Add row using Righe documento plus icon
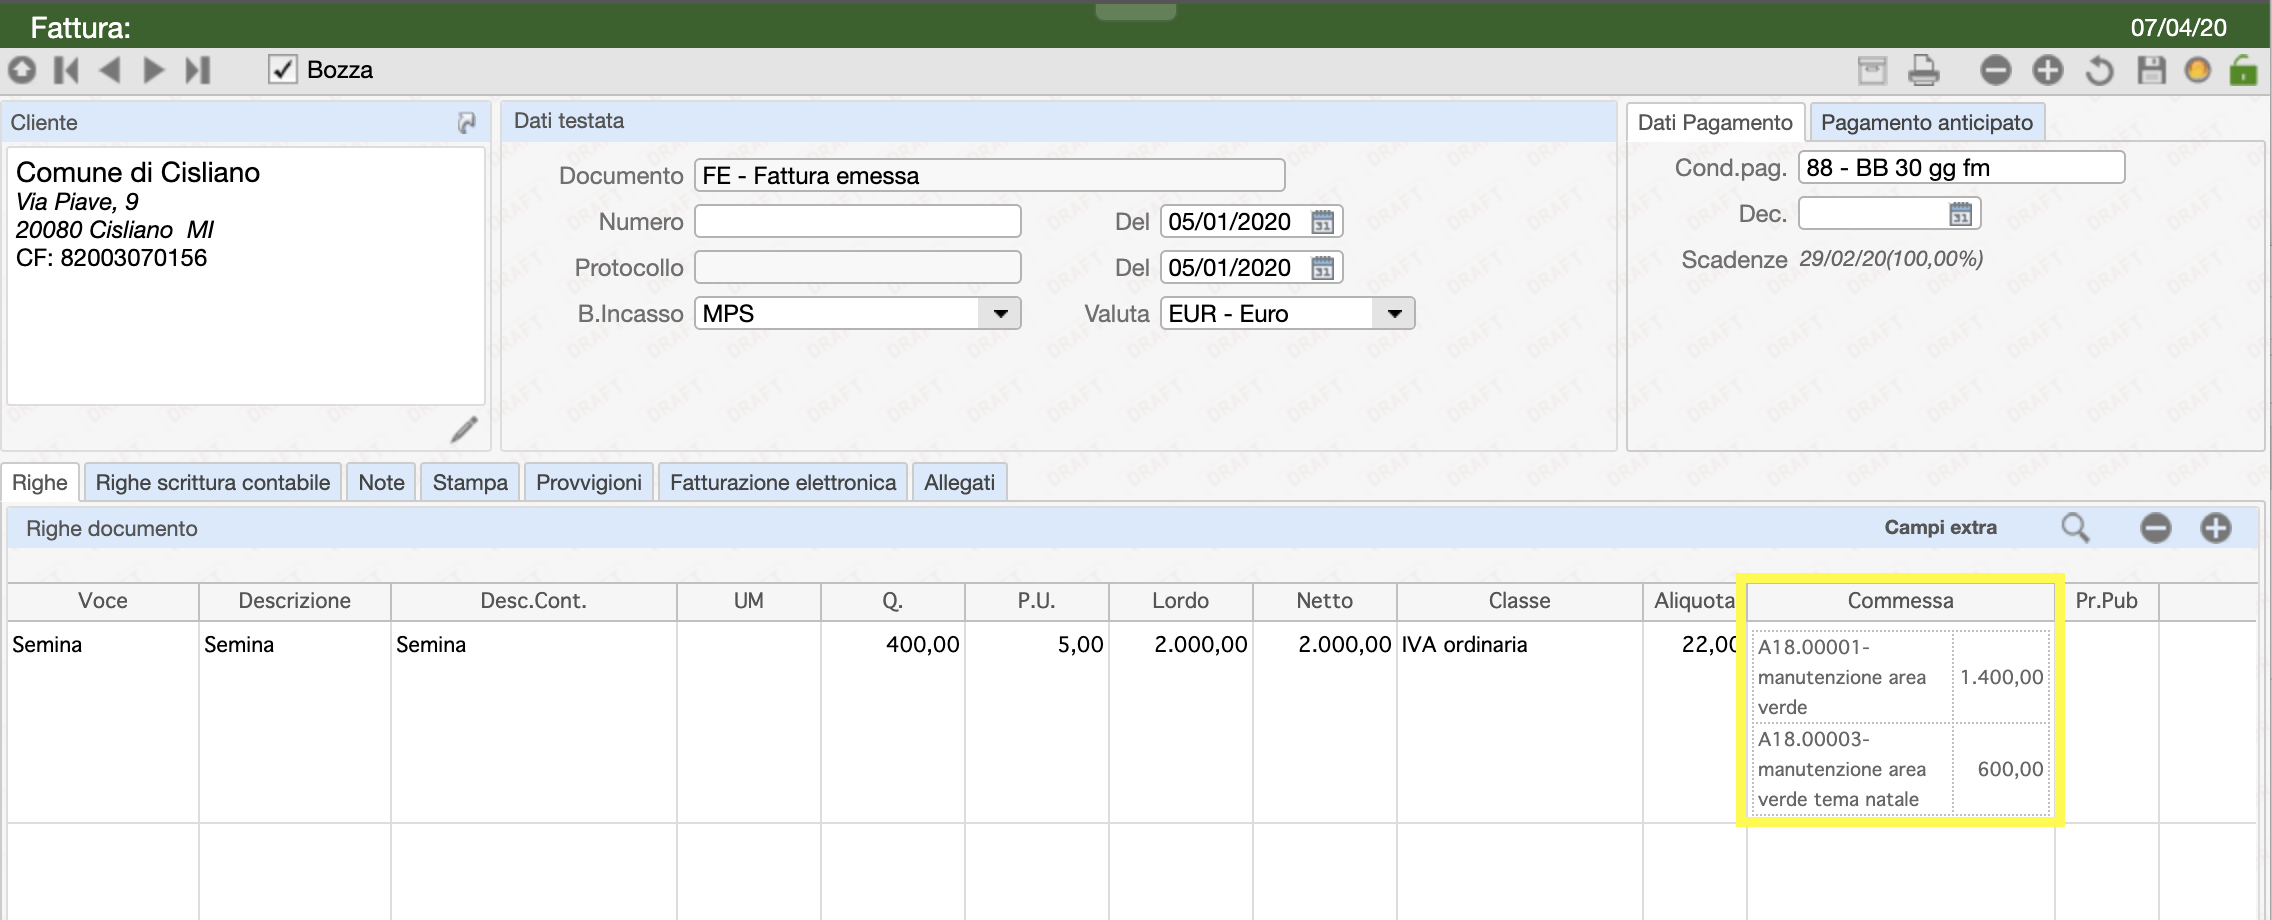2272x920 pixels. tap(2216, 527)
